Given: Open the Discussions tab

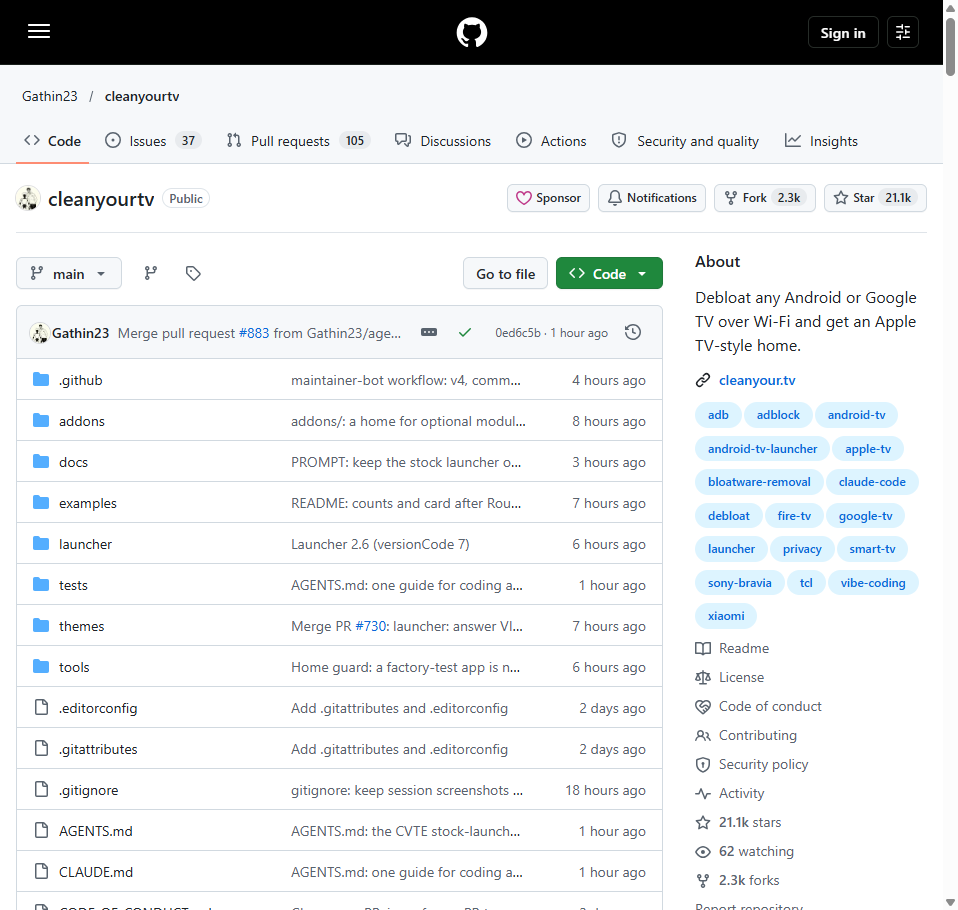Looking at the screenshot, I should [x=443, y=141].
